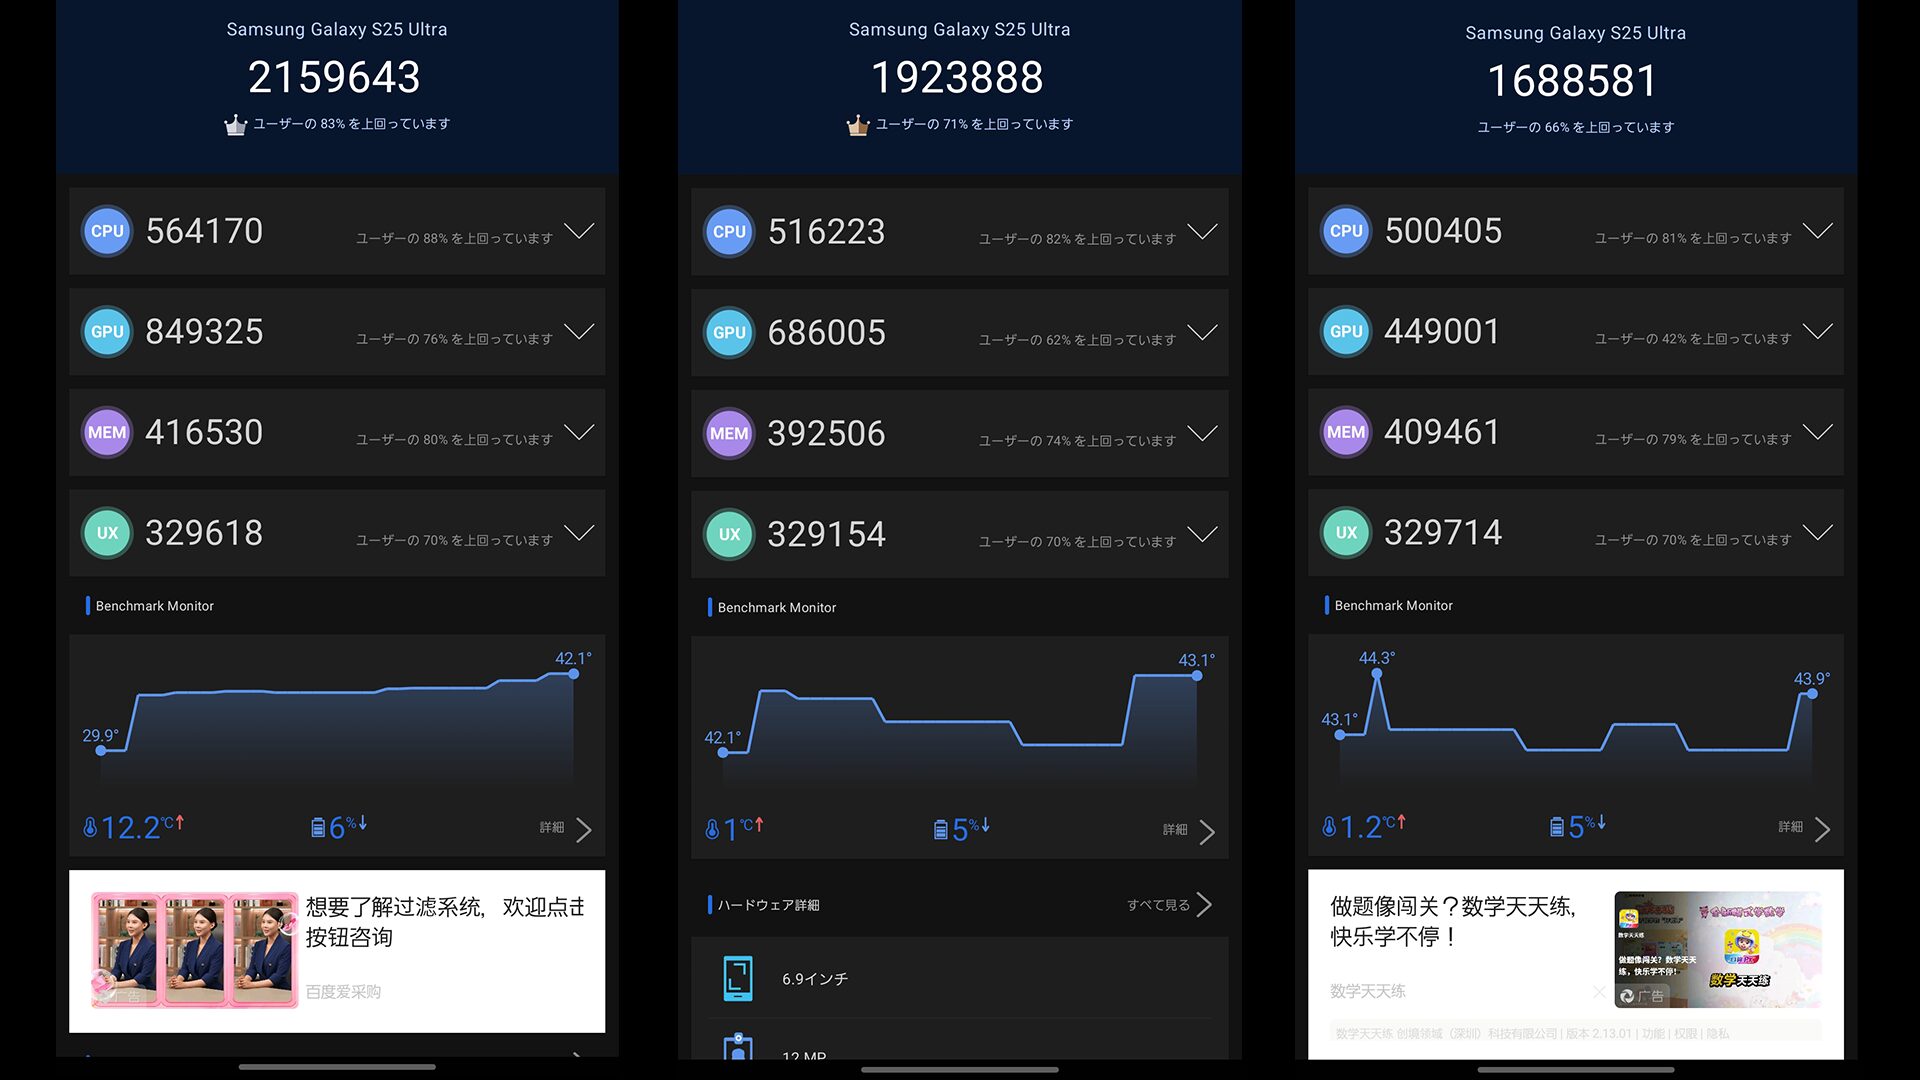Click the crown icon under score 1923888
This screenshot has width=1920, height=1080.
click(x=858, y=125)
